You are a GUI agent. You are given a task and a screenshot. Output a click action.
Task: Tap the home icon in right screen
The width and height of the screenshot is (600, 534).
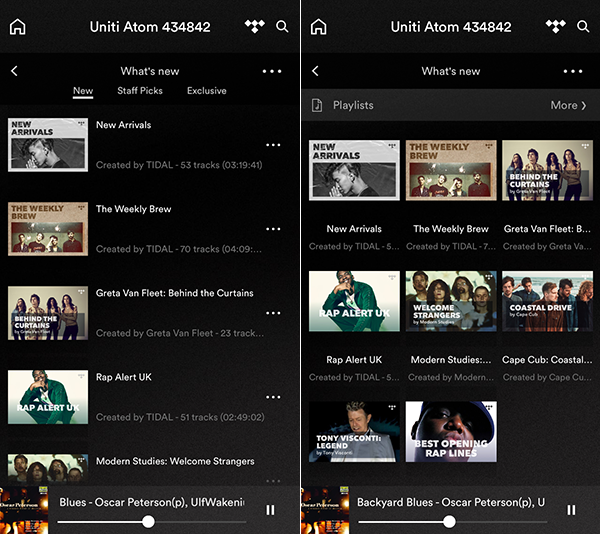coord(318,27)
